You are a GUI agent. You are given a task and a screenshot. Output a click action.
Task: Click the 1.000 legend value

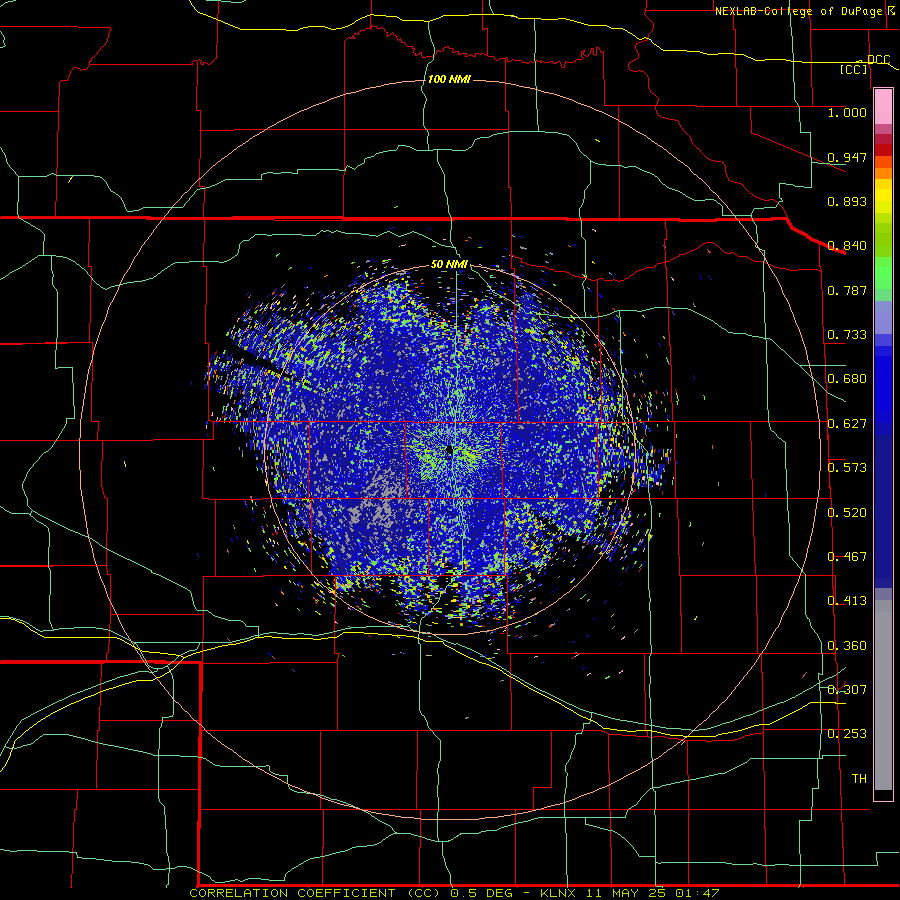pyautogui.click(x=847, y=112)
